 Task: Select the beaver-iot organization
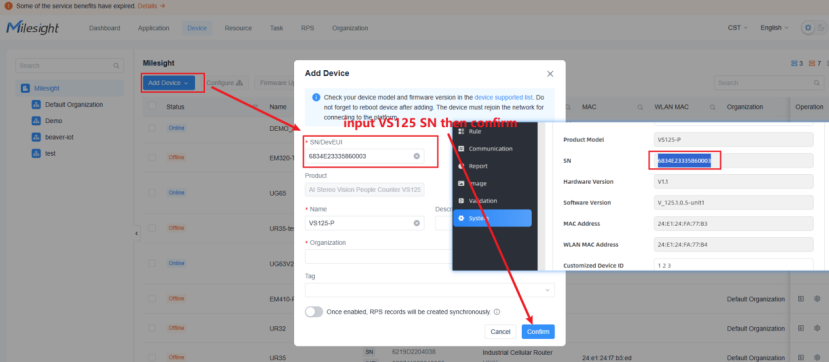58,137
